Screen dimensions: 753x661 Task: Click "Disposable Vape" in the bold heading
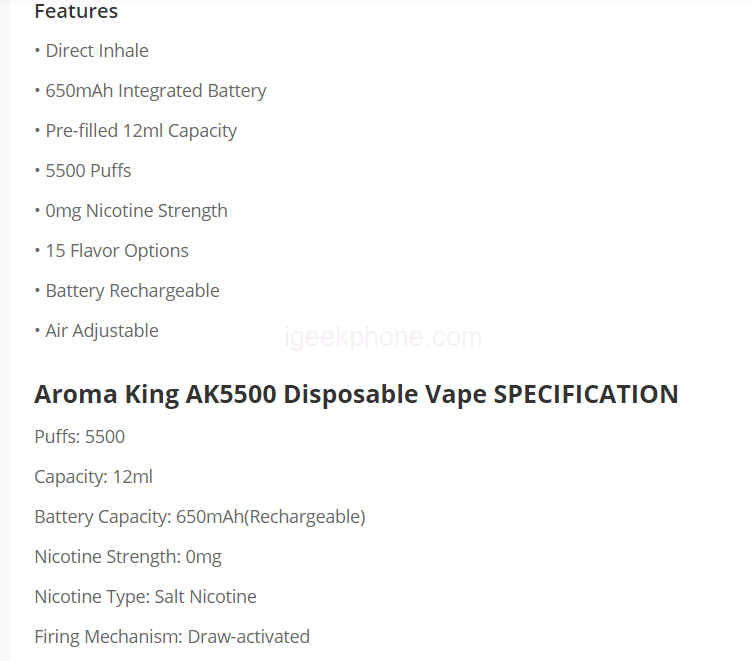click(385, 394)
